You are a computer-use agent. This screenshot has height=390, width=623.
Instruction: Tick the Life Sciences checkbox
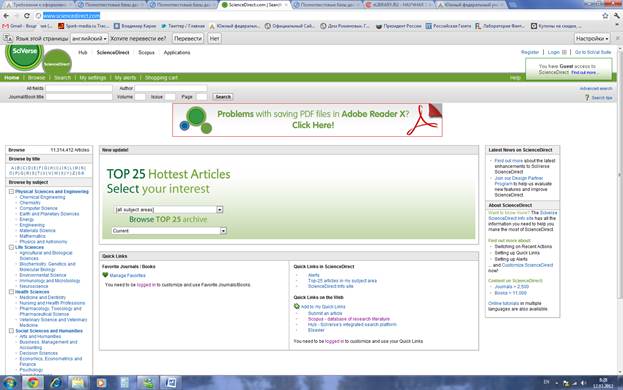pyautogui.click(x=11, y=247)
